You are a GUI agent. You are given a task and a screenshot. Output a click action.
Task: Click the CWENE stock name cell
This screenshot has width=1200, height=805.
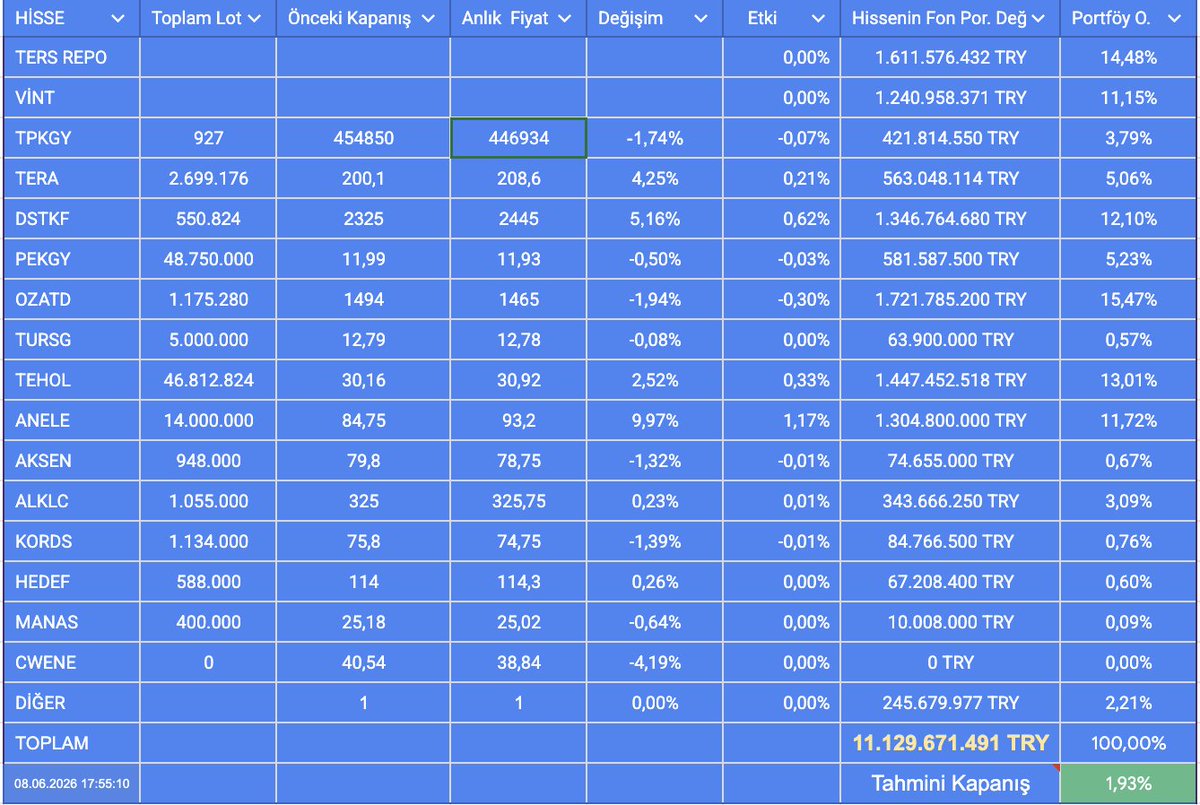[x=70, y=663]
